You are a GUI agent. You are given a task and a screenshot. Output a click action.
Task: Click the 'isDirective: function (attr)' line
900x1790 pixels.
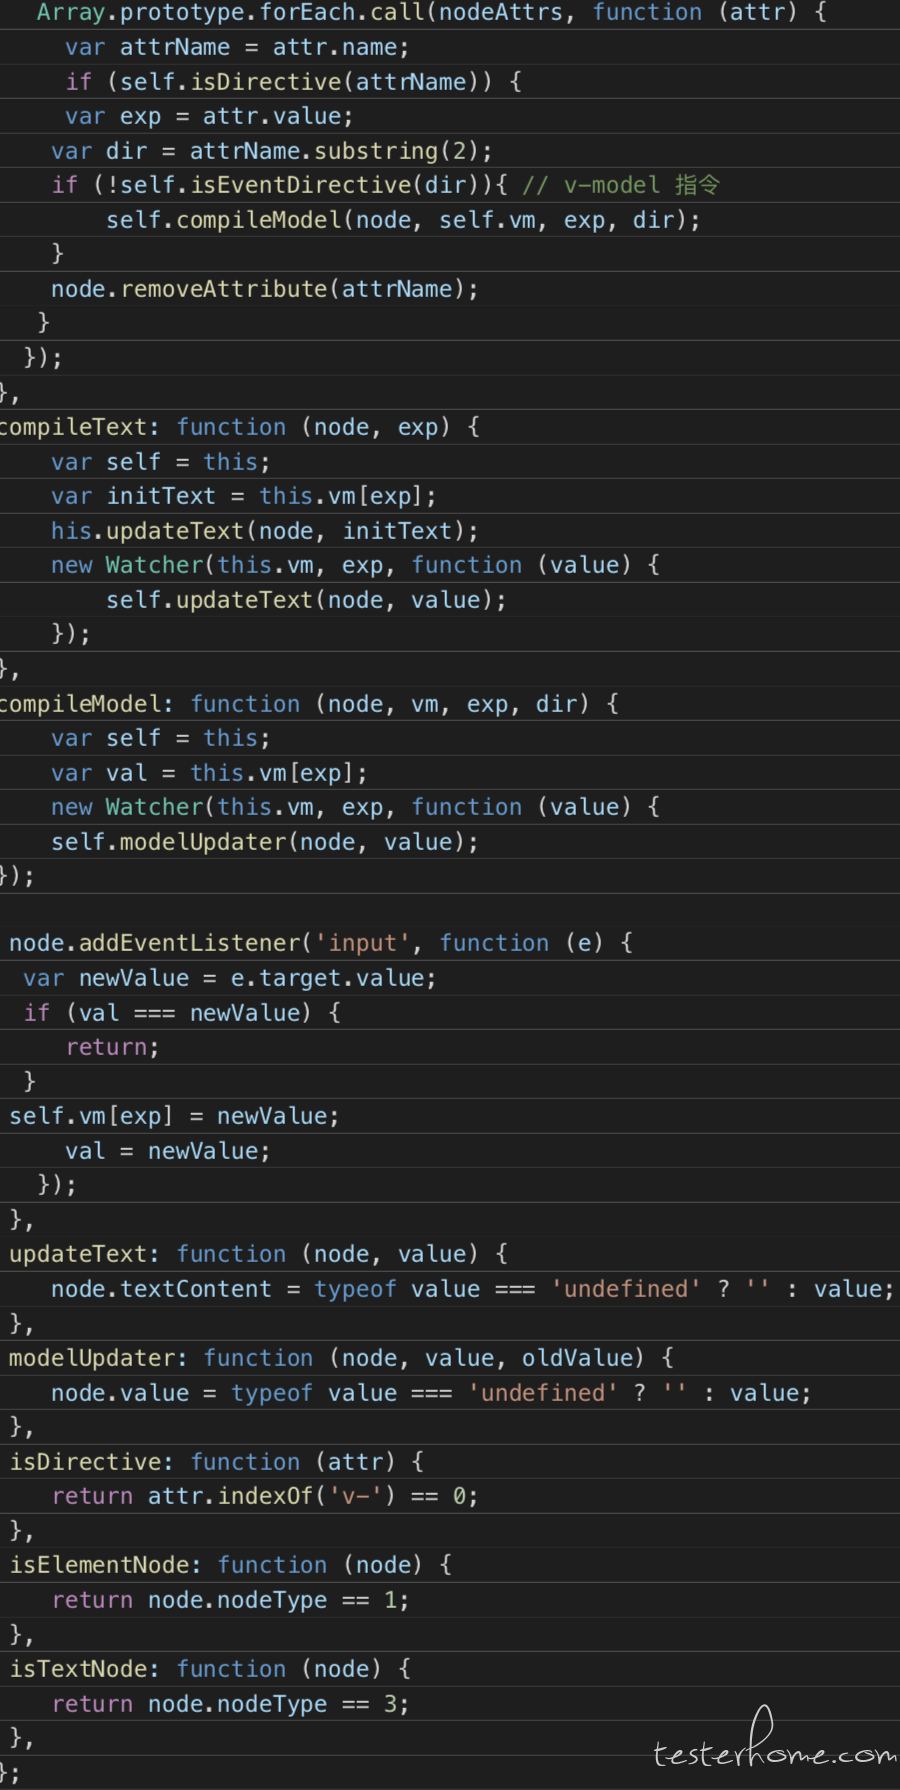tap(217, 1462)
